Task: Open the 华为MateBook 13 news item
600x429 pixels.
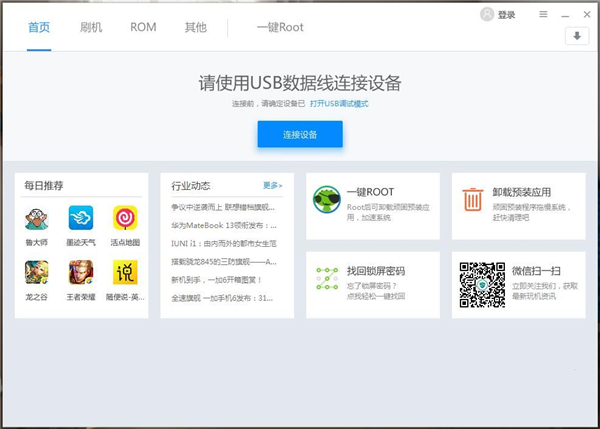Action: [x=224, y=225]
